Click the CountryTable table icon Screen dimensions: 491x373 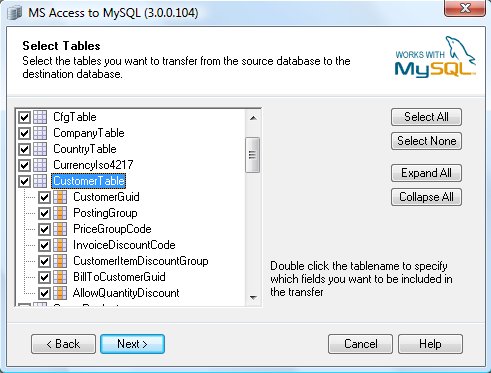point(40,149)
